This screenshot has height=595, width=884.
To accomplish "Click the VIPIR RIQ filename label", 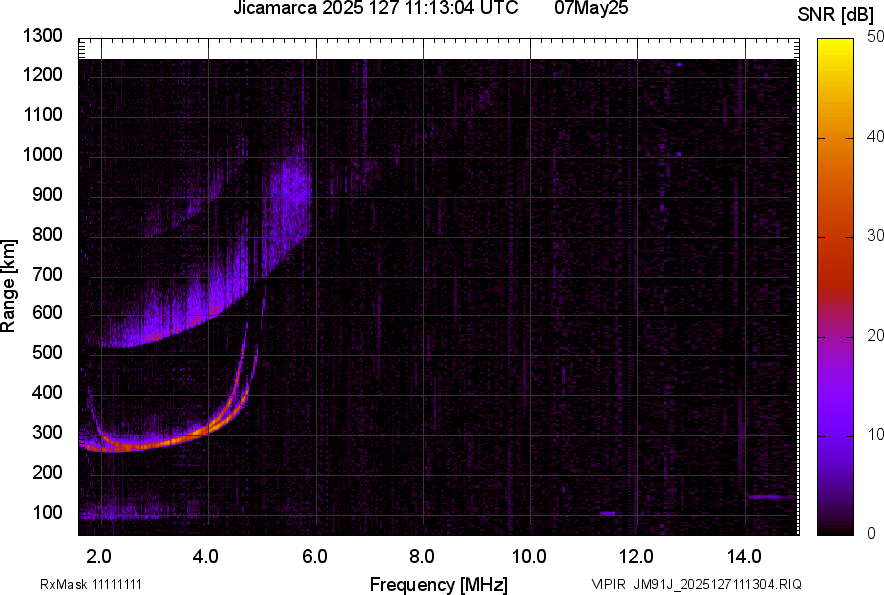I will coord(696,584).
